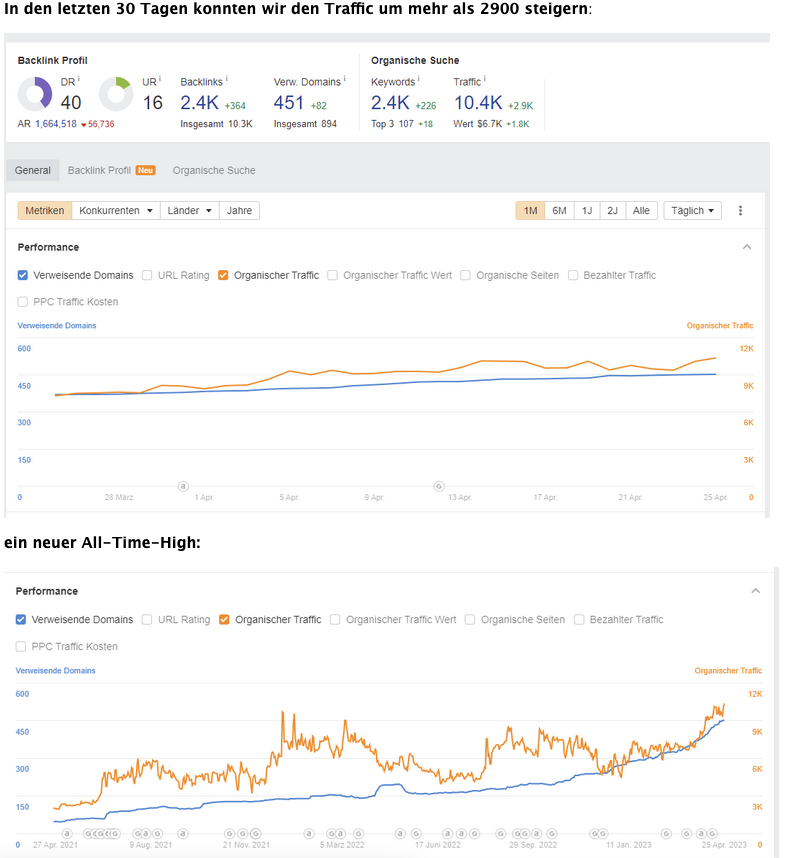Open the three-dot chart options menu
The width and height of the screenshot is (789, 858).
pyautogui.click(x=740, y=211)
